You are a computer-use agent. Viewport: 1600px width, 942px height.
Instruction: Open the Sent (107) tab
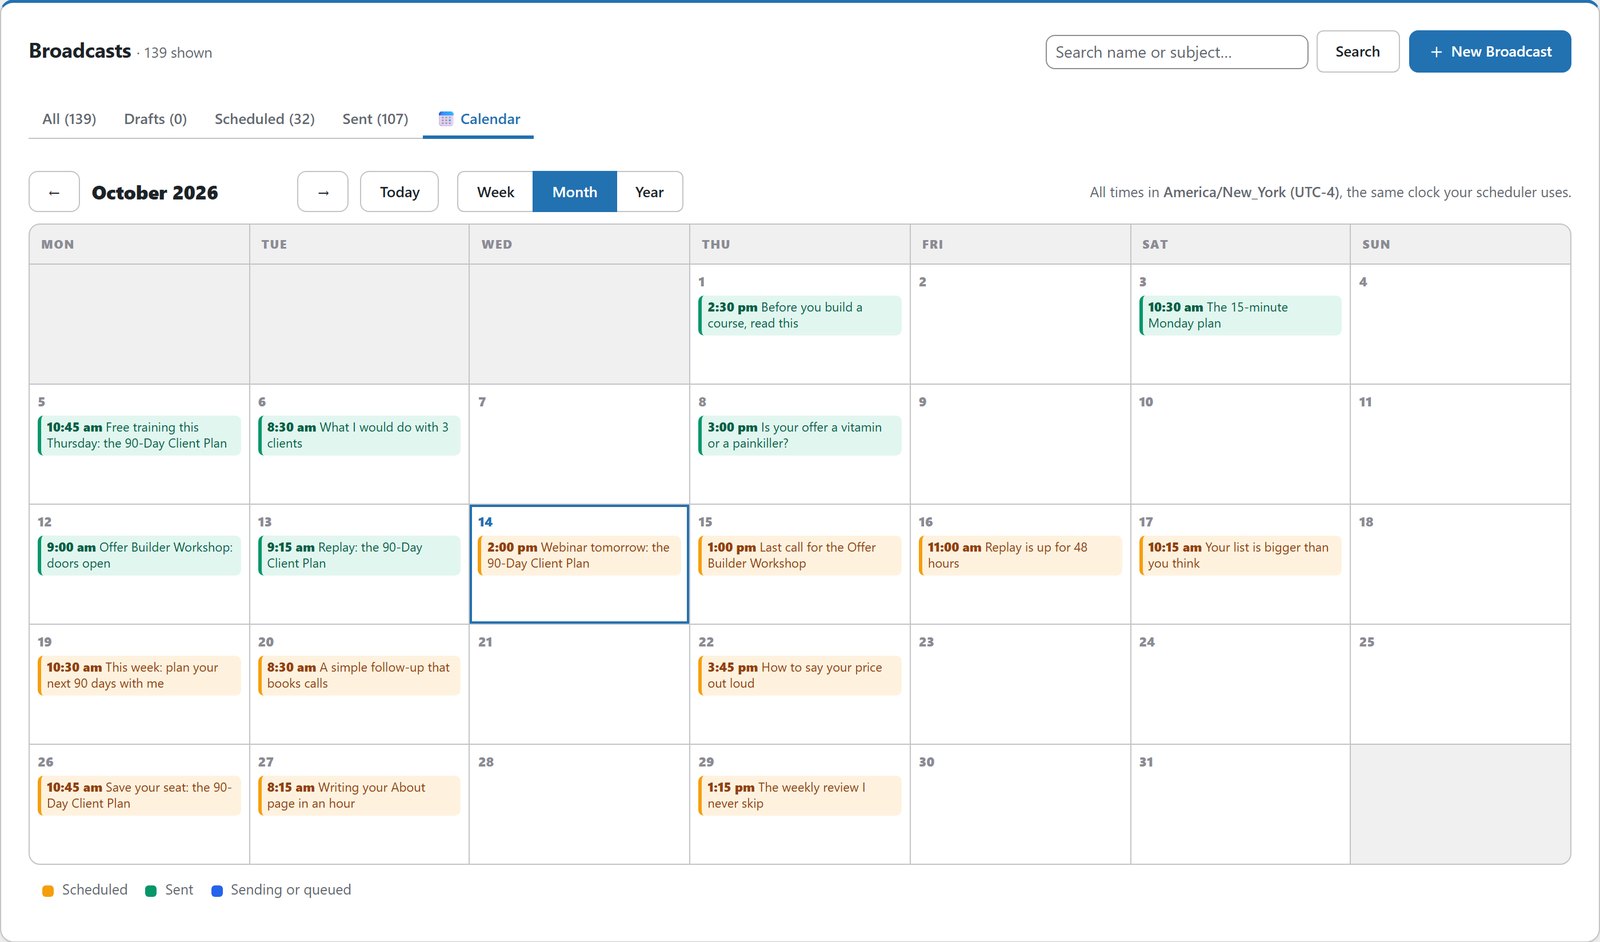point(375,119)
